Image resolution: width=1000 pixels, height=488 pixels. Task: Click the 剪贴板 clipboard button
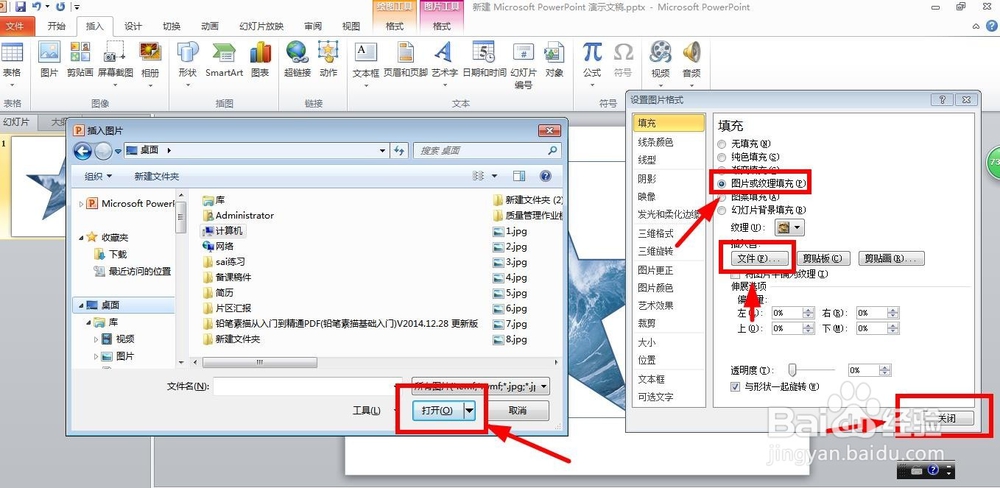[823, 258]
